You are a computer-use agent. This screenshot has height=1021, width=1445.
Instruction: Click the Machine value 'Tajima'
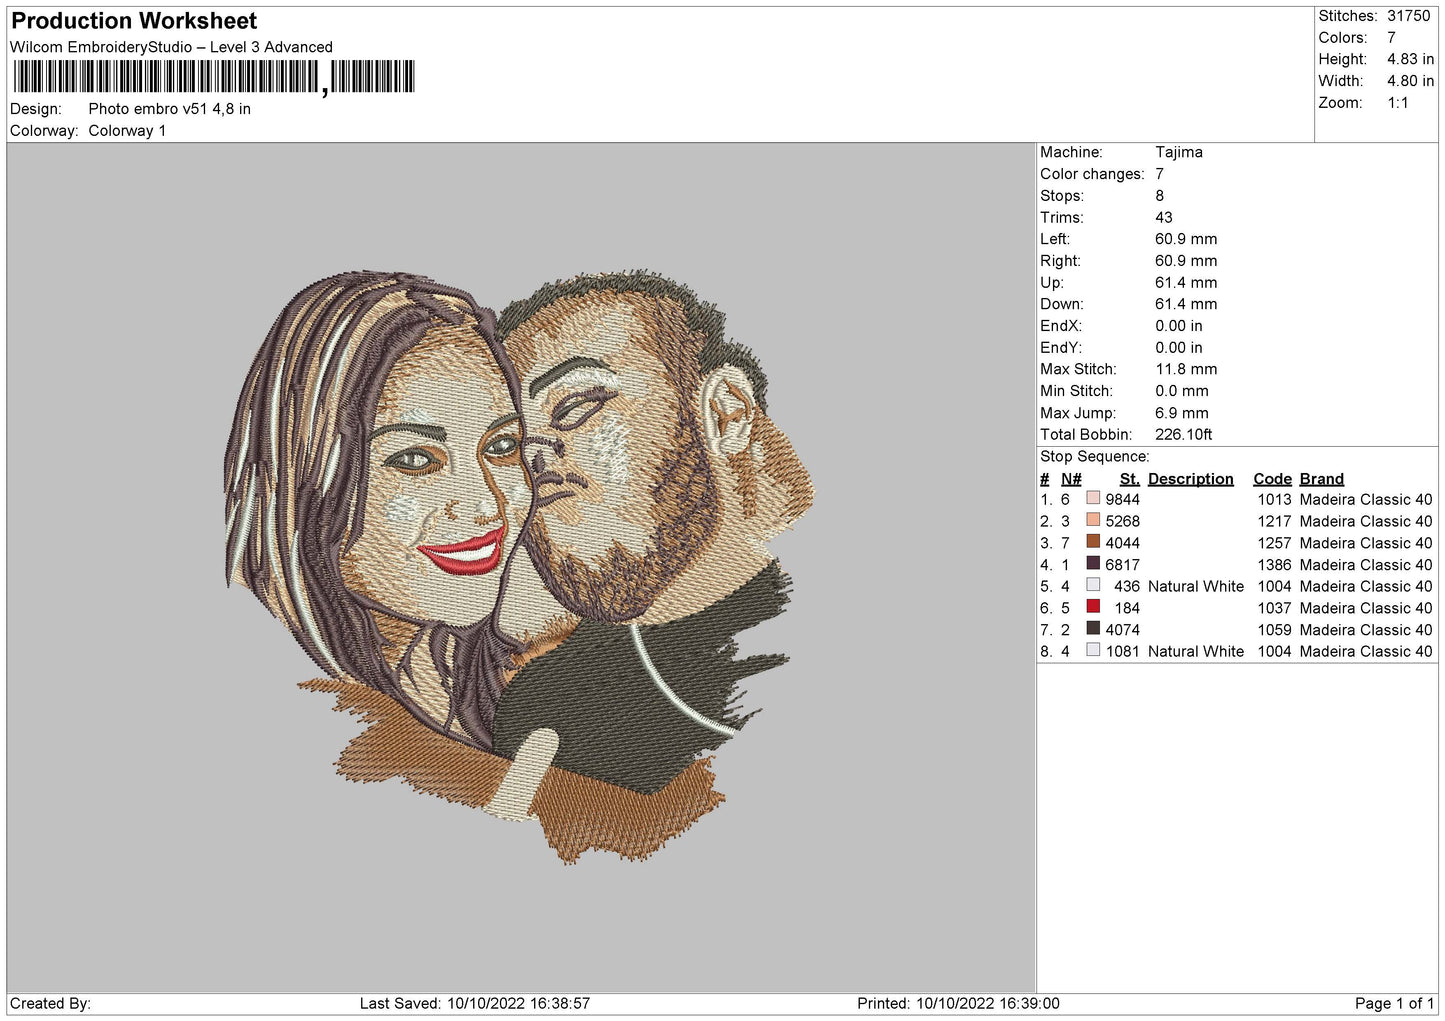[1179, 152]
